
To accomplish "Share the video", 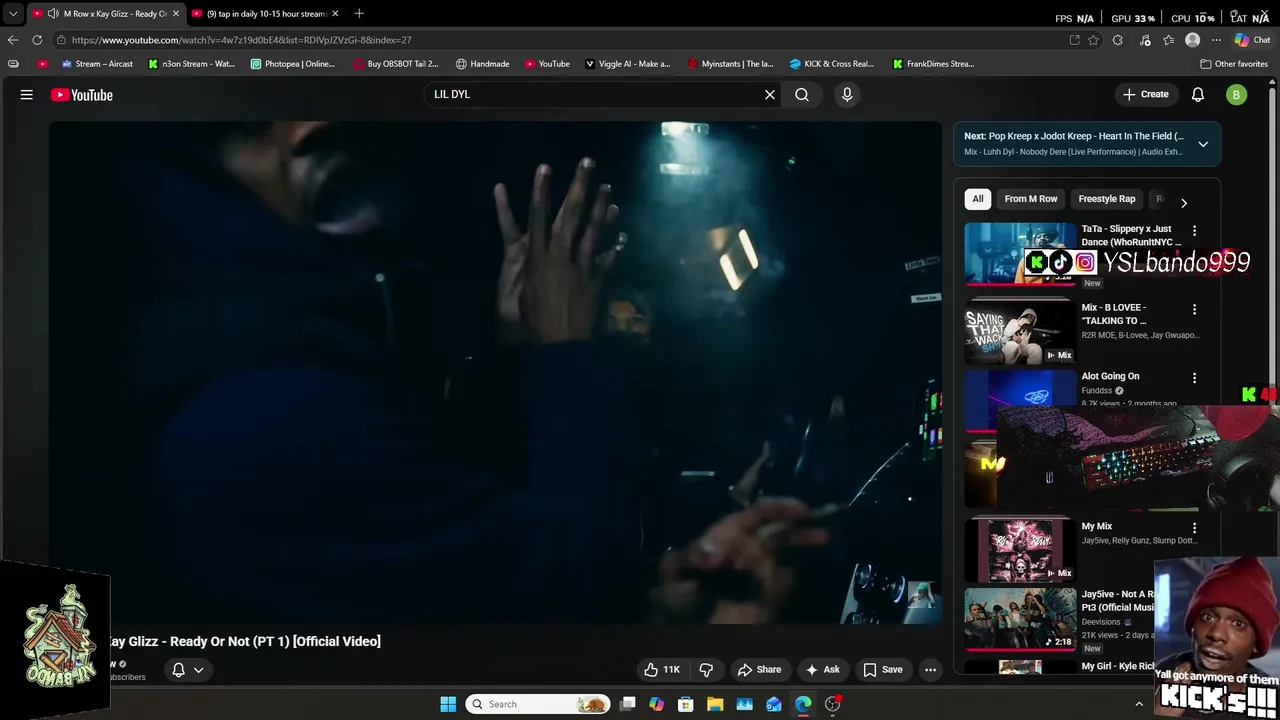I will point(759,670).
